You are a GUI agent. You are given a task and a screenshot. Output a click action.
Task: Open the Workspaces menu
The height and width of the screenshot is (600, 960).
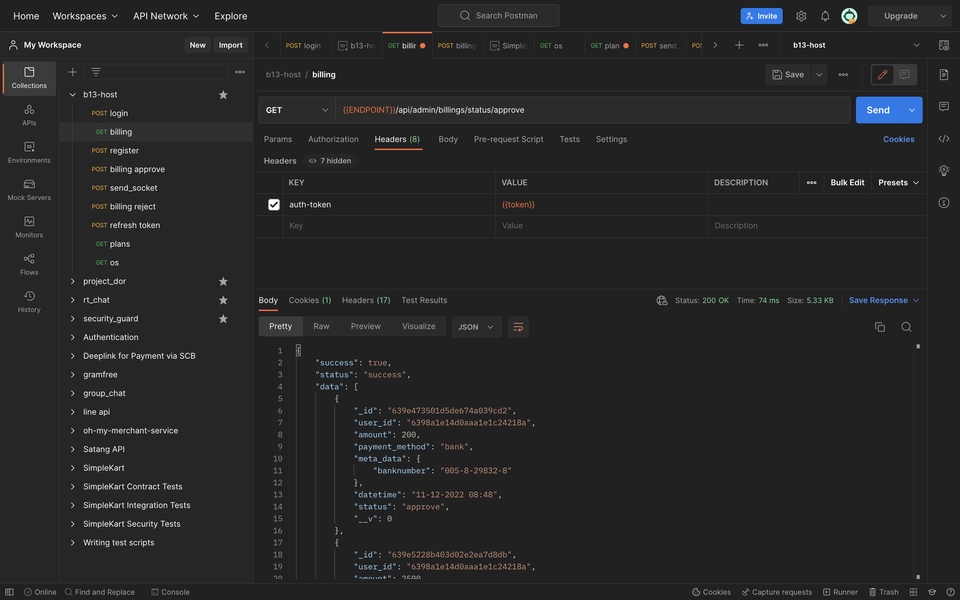[85, 16]
